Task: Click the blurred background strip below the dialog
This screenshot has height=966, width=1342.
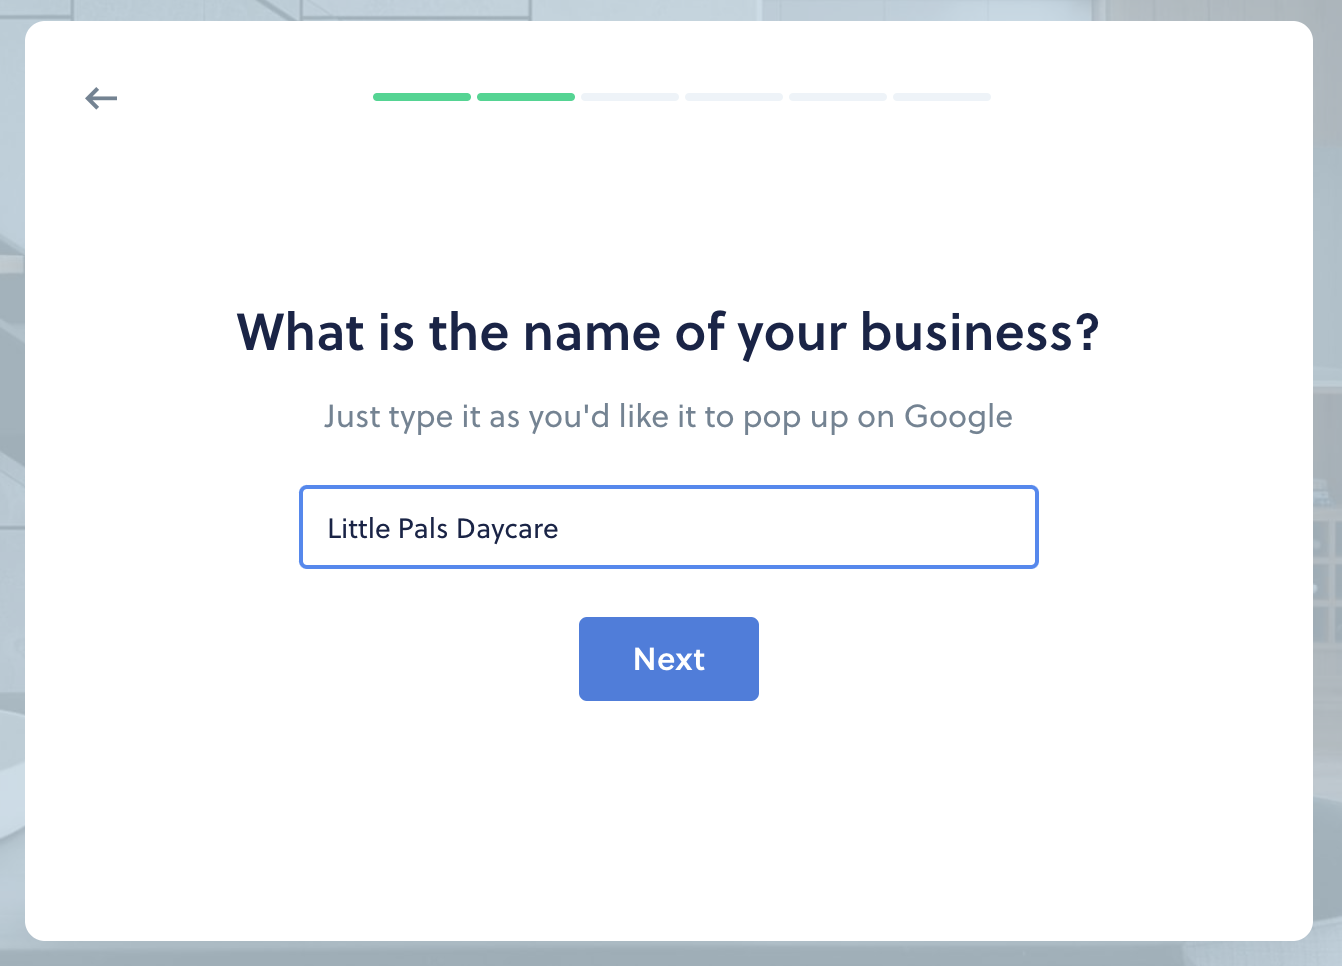Action: point(670,954)
